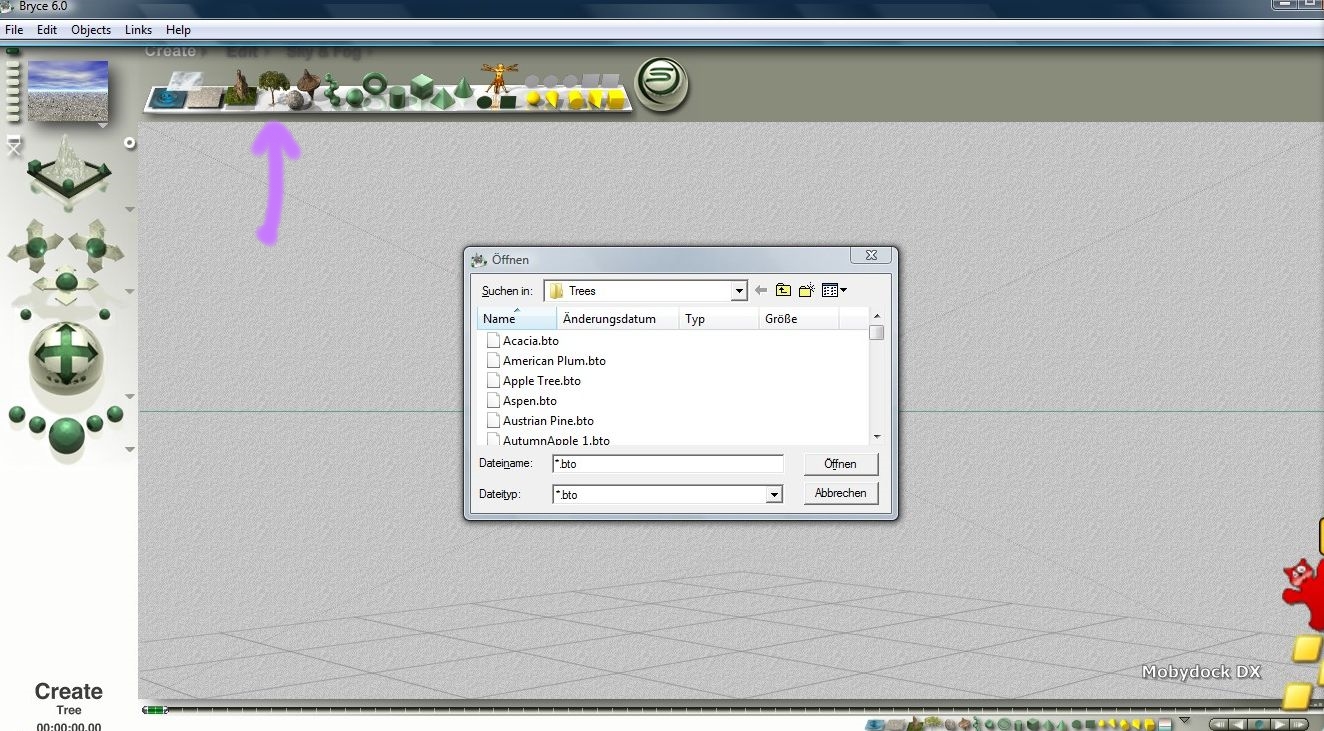Screen dimensions: 1324x731
Task: Select the Austrian Pine.bto file
Action: (540, 421)
